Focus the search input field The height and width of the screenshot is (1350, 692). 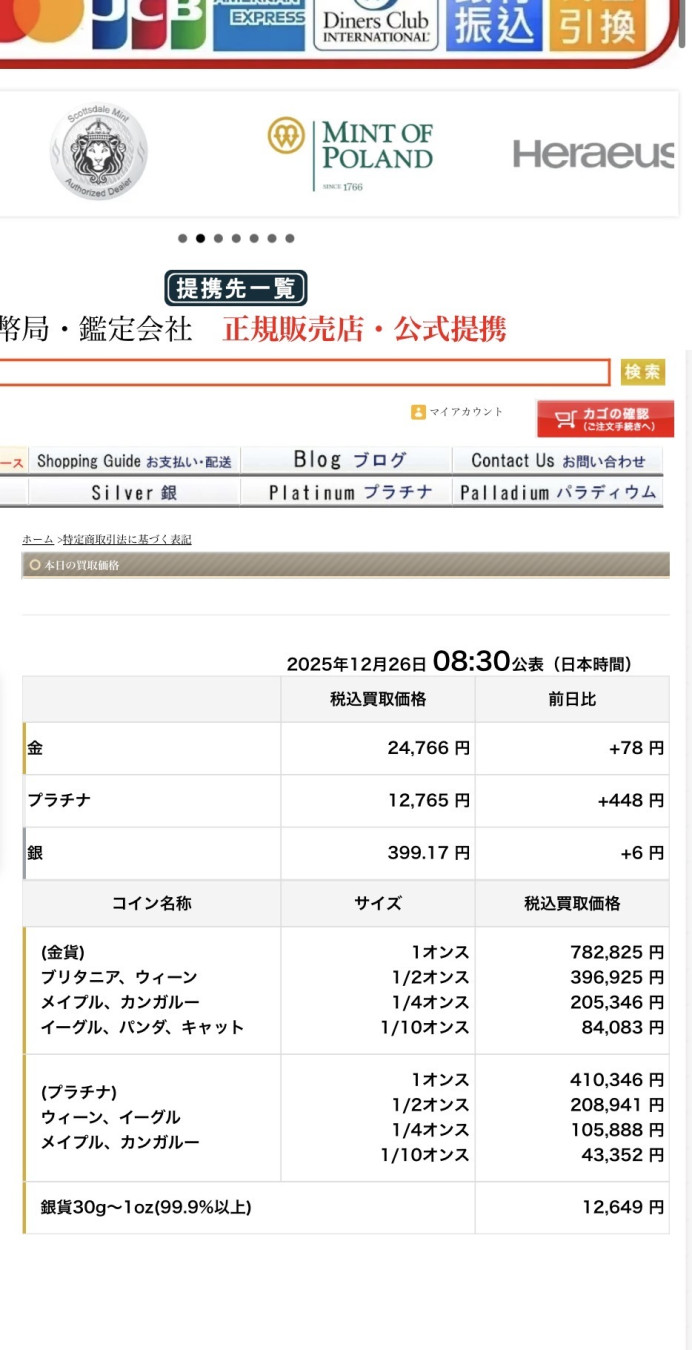pos(300,372)
